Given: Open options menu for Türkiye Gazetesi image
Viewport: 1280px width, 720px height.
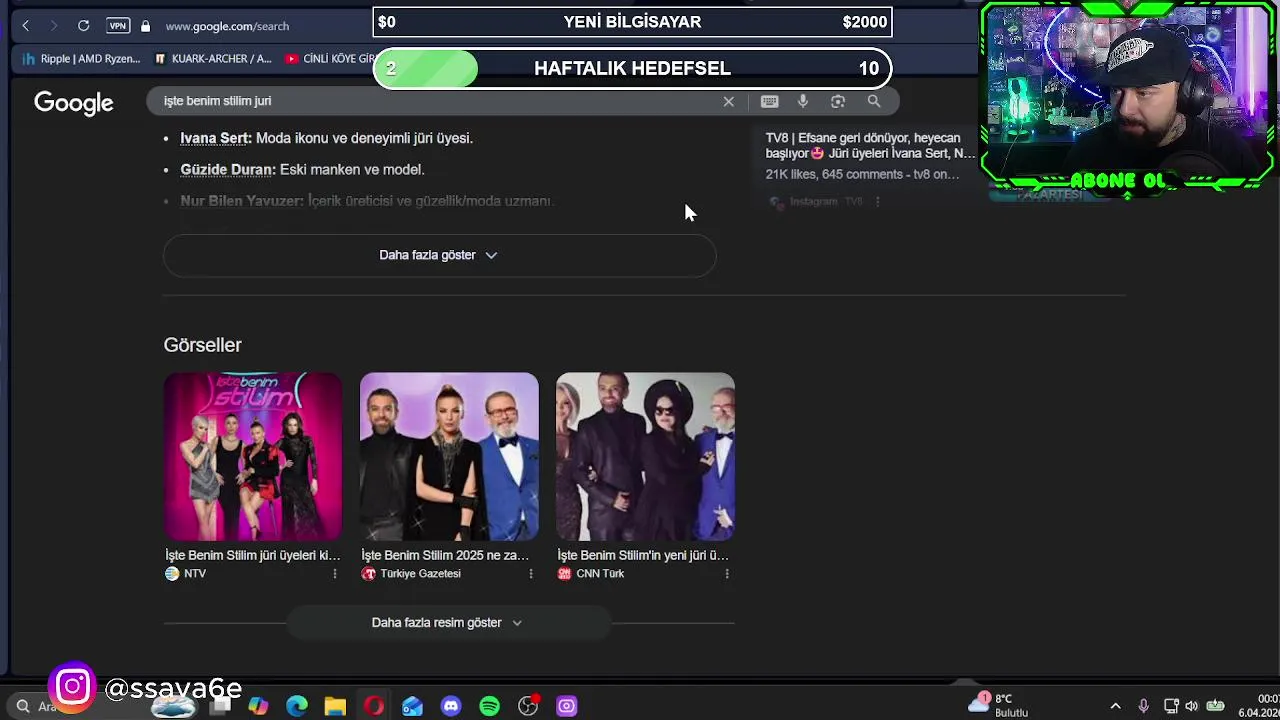Looking at the screenshot, I should click(x=531, y=574).
